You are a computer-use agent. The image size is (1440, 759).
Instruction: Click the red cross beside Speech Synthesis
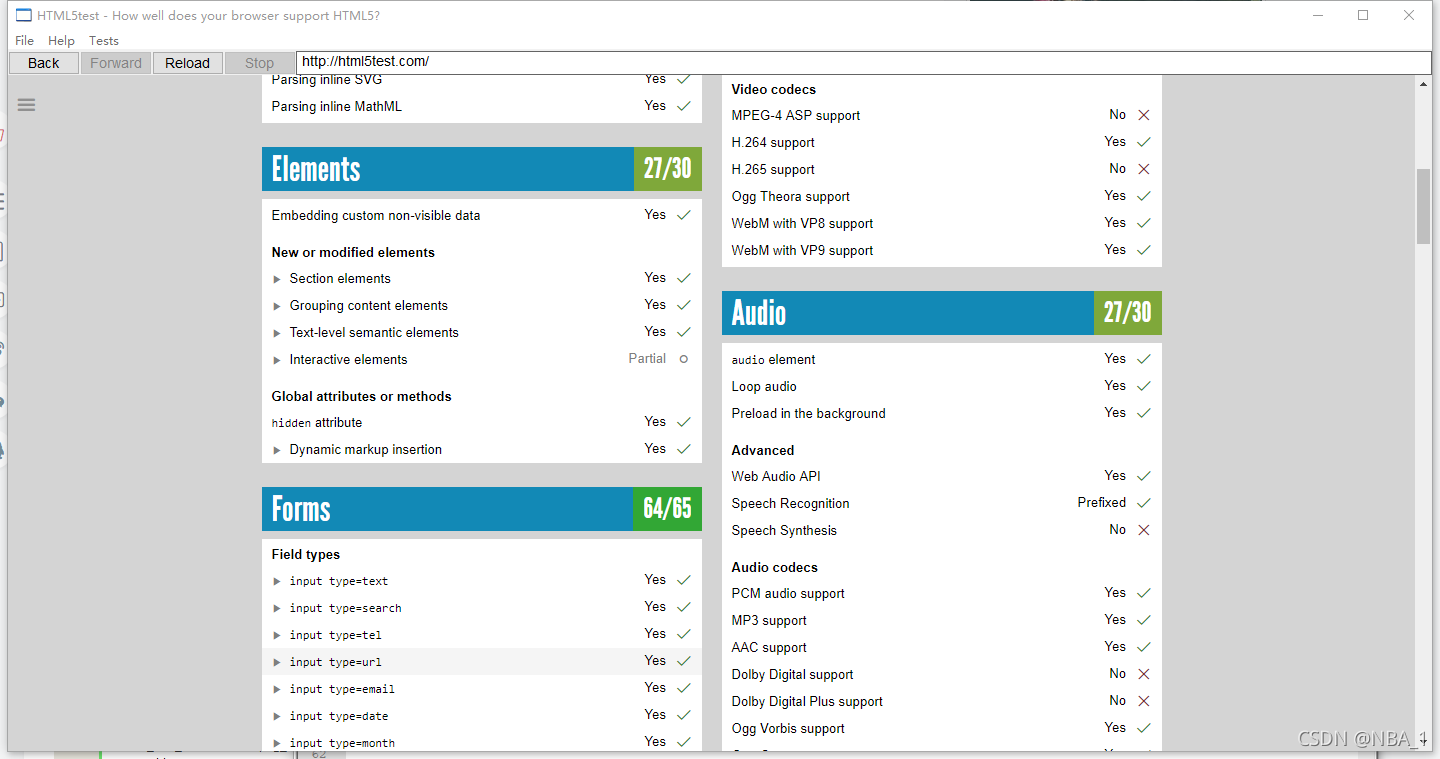click(1144, 530)
